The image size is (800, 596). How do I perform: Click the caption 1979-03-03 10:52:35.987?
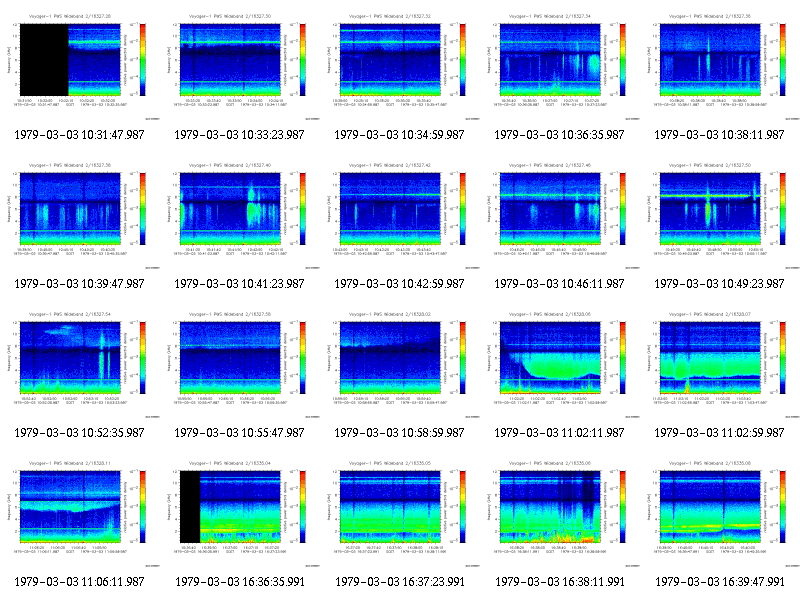tap(79, 433)
